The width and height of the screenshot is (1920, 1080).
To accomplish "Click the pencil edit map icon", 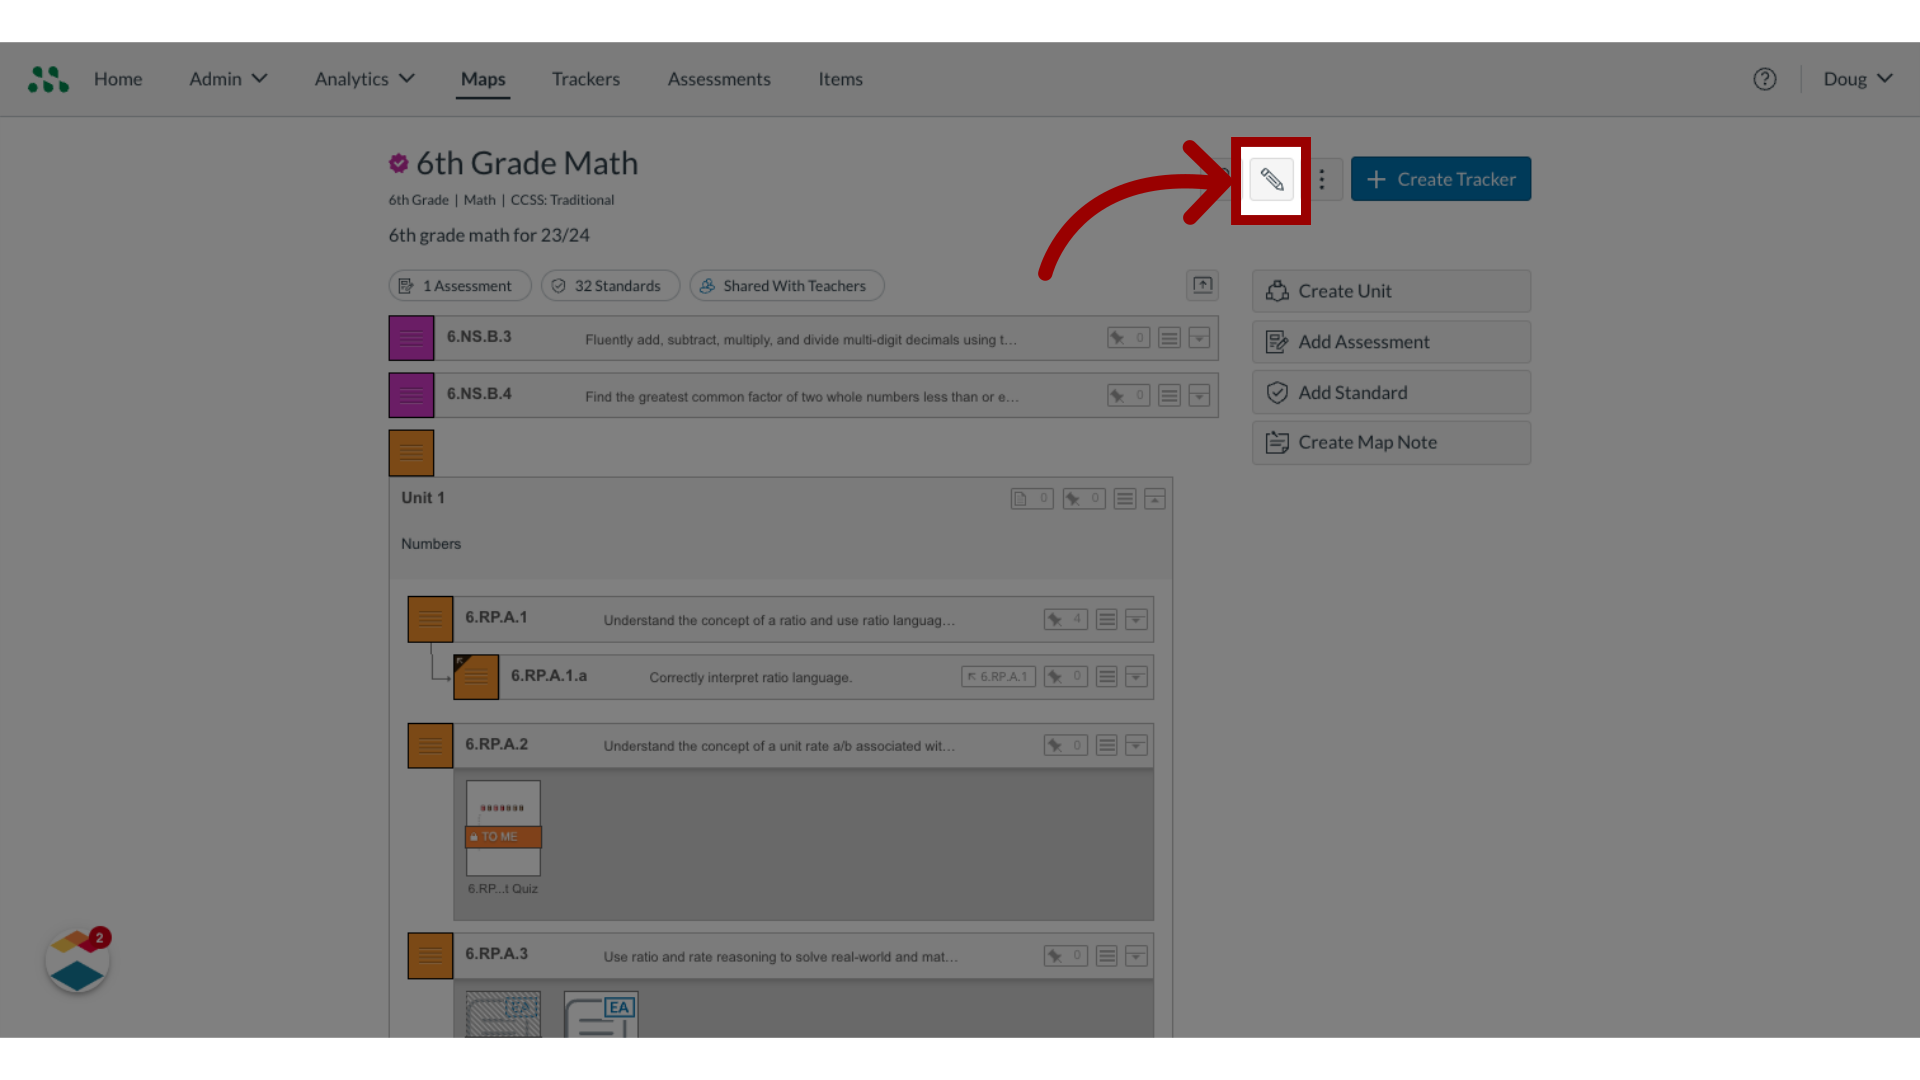I will (1271, 180).
